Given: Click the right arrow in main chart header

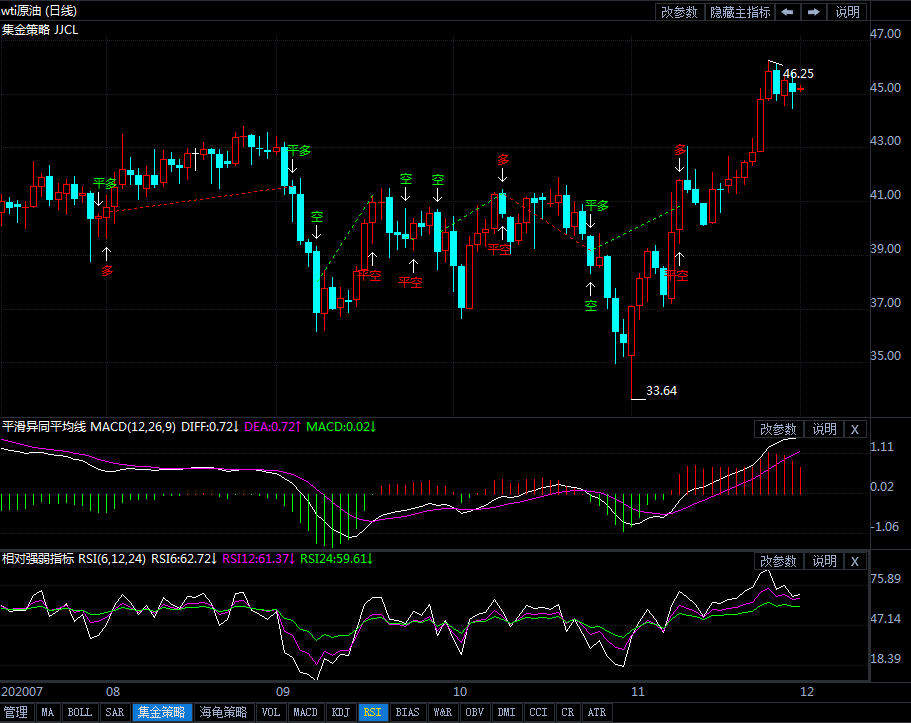Looking at the screenshot, I should tap(814, 12).
